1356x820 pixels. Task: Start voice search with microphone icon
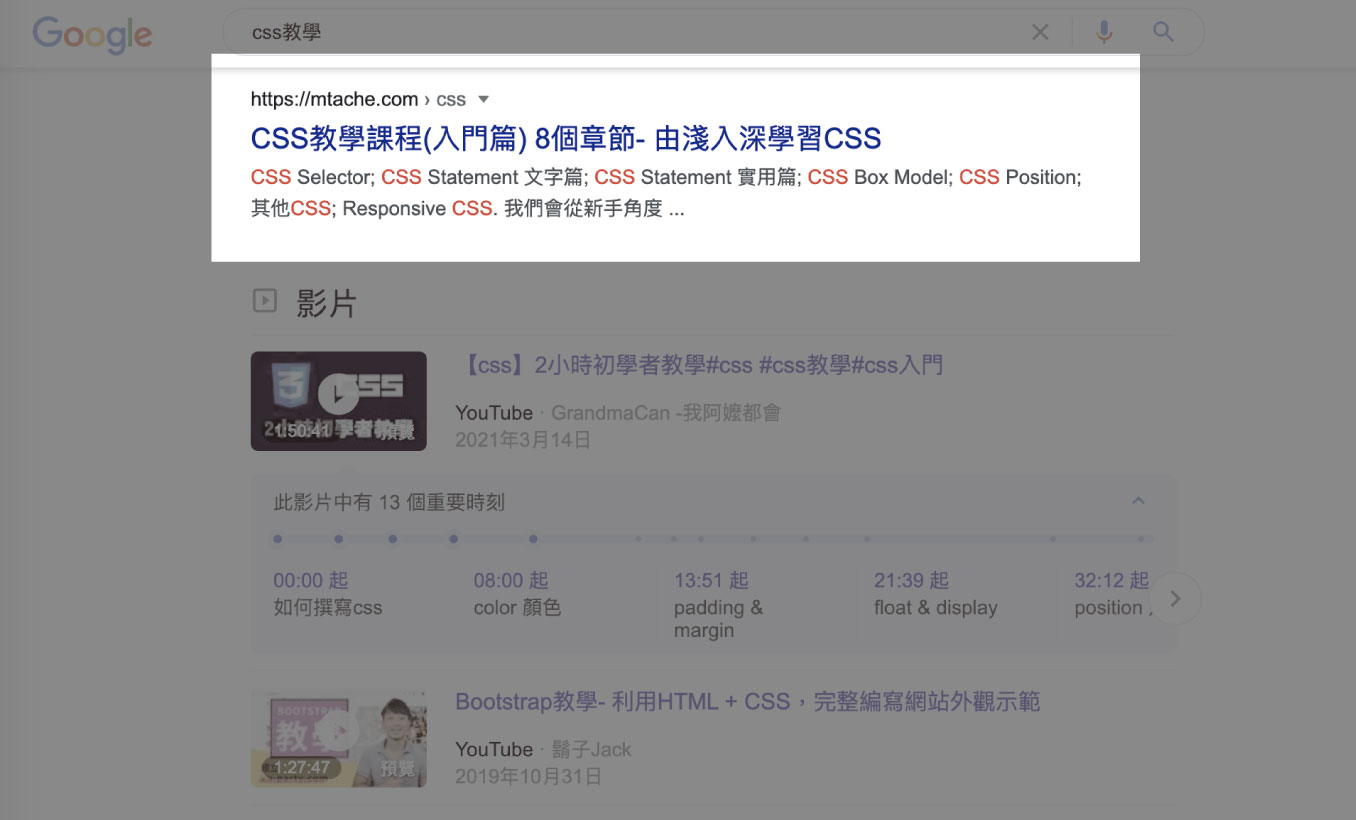pyautogui.click(x=1104, y=33)
